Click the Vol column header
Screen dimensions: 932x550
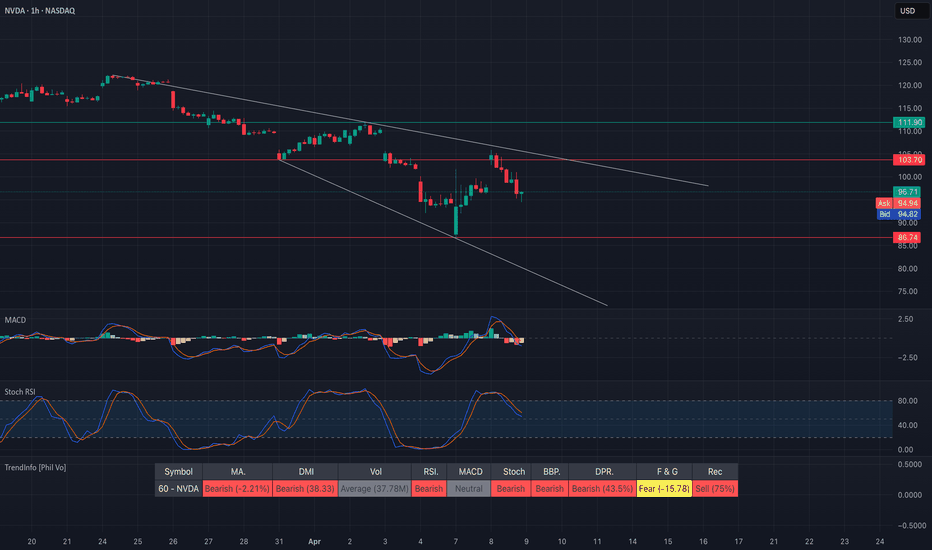pos(375,472)
